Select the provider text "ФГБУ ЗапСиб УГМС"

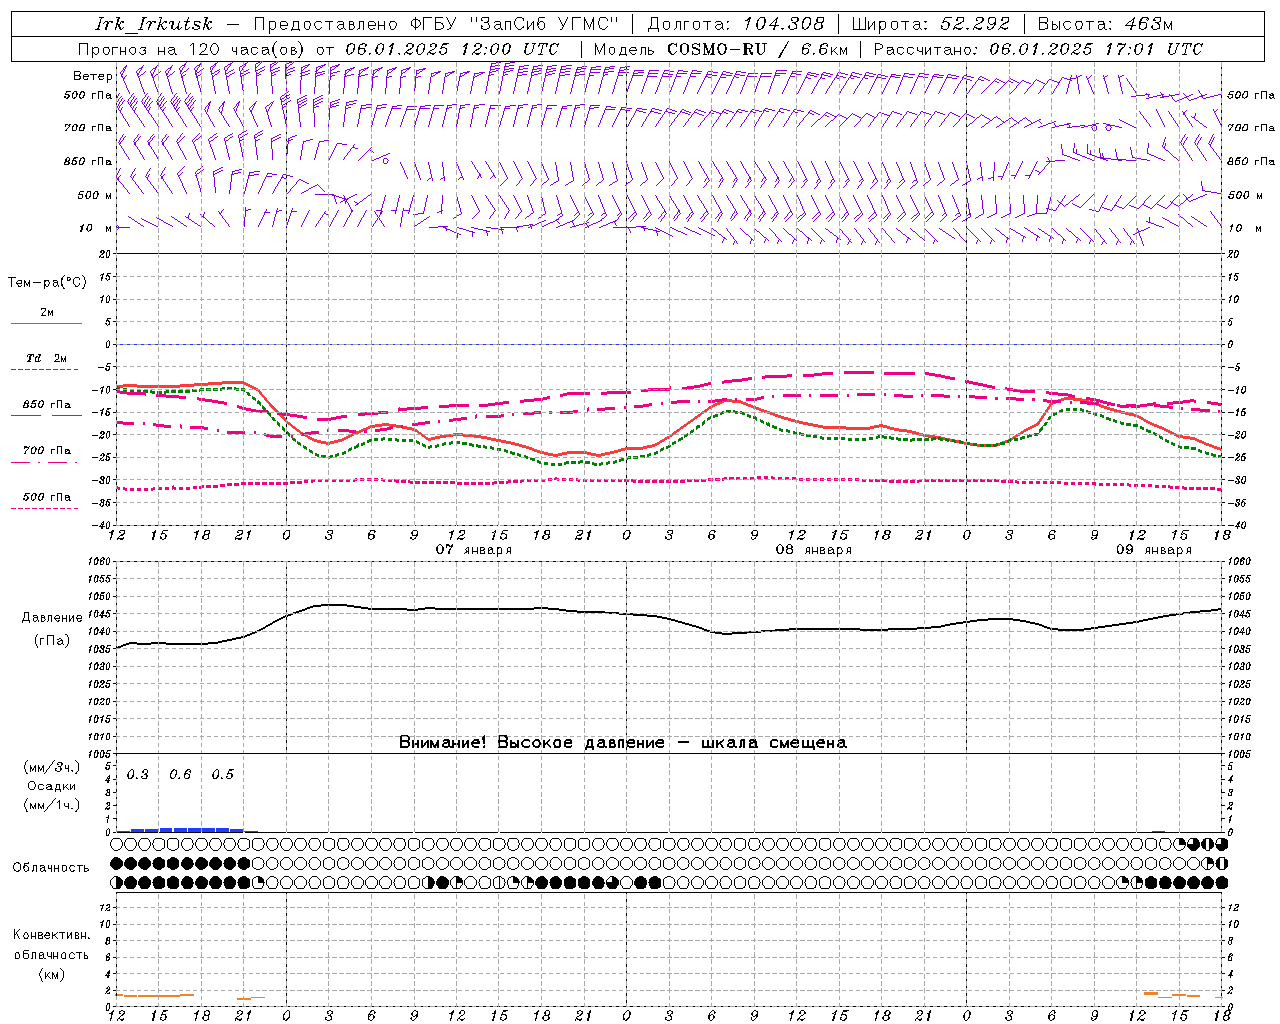click(515, 24)
